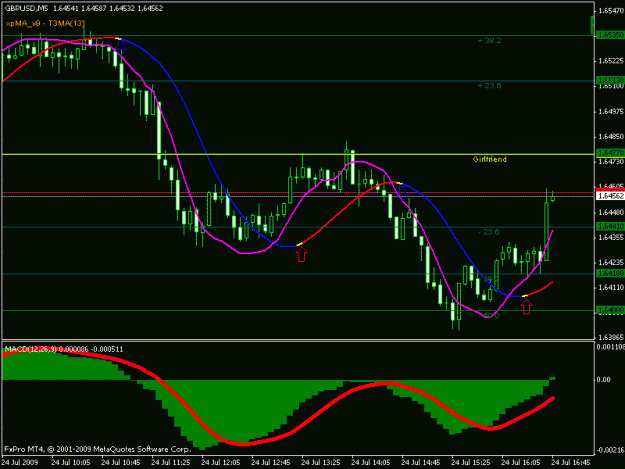
Task: Click the 24 Jul 12:45 time label
Action: tap(271, 463)
